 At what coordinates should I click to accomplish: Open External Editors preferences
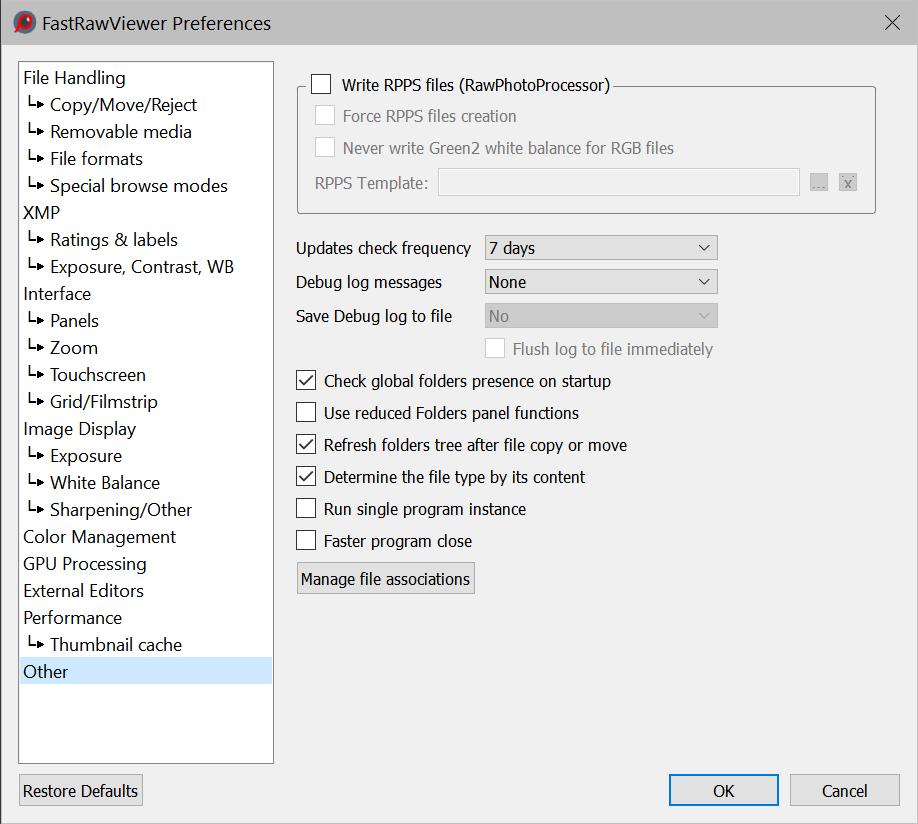pyautogui.click(x=84, y=591)
